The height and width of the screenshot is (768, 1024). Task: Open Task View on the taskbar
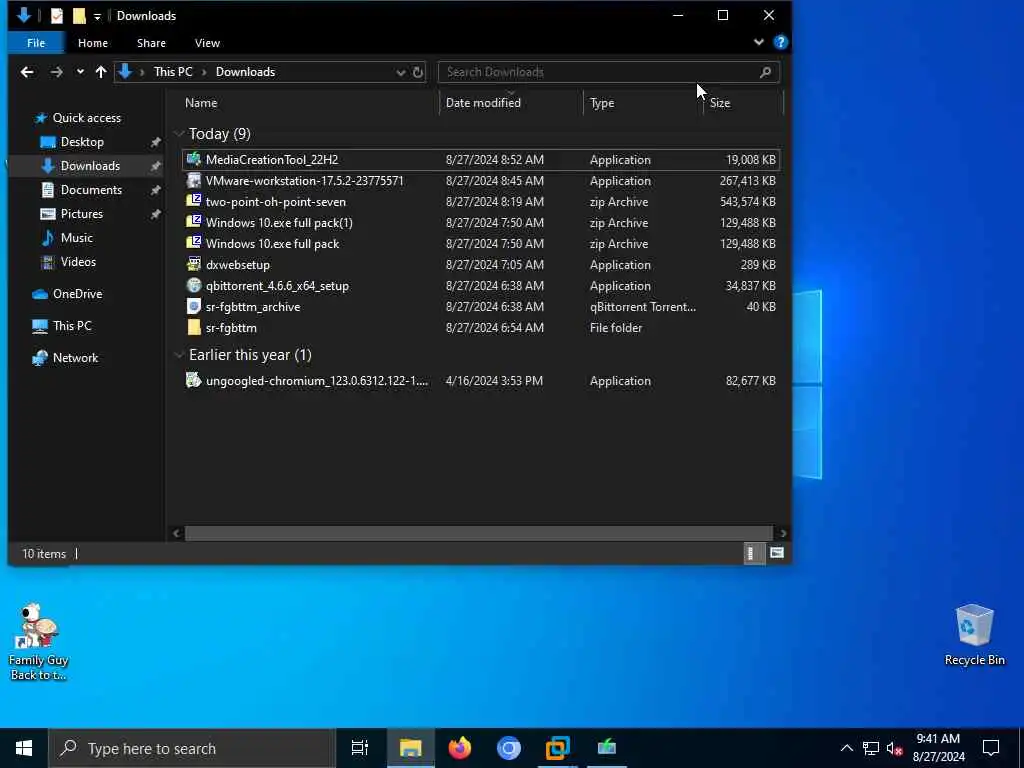360,748
